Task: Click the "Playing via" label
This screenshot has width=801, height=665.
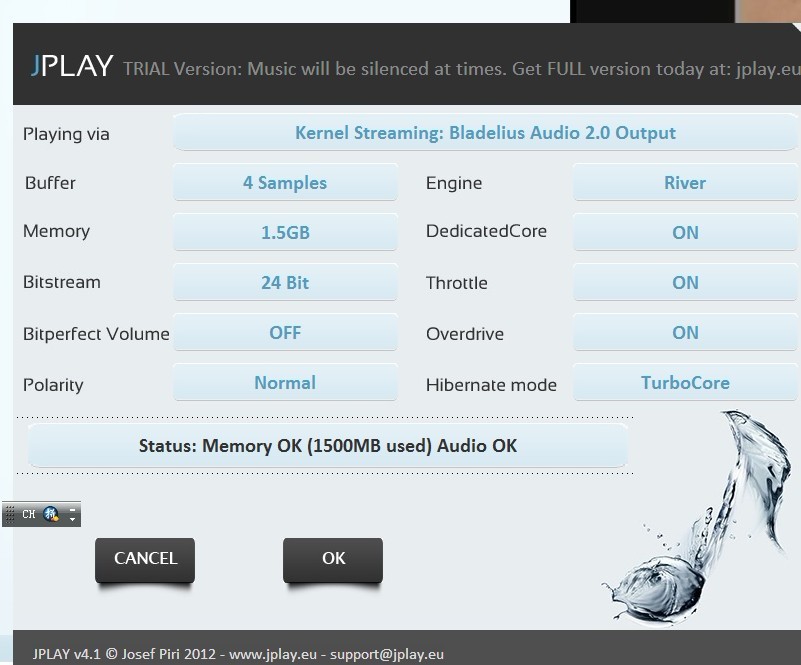Action: coord(66,134)
